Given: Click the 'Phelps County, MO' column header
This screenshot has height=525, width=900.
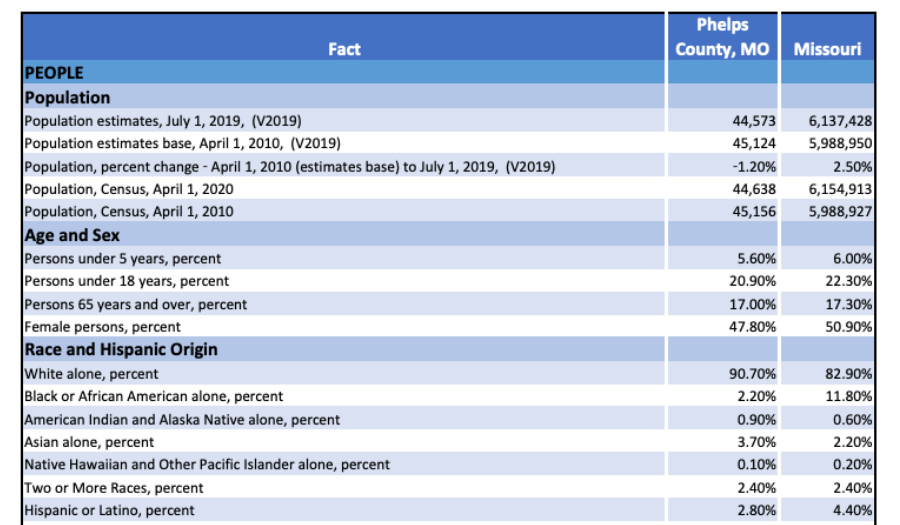Looking at the screenshot, I should [722, 37].
